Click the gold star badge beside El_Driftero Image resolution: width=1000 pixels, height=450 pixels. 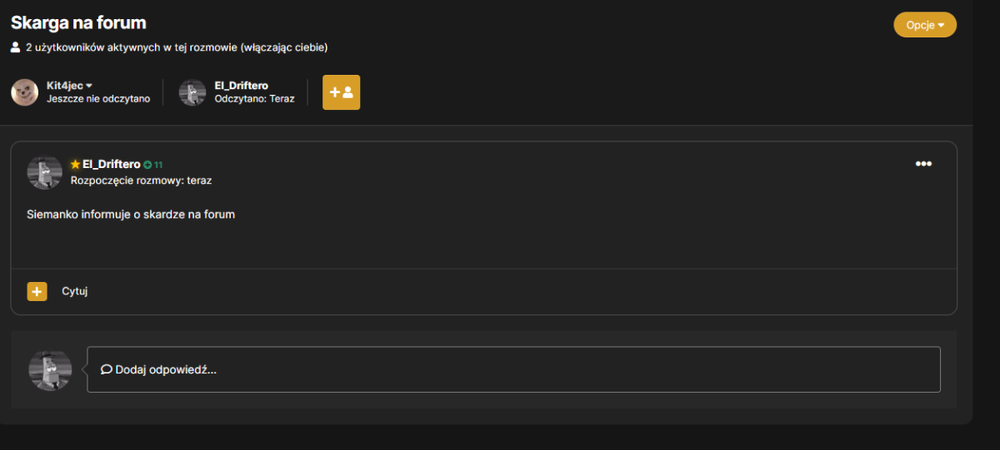tap(75, 164)
